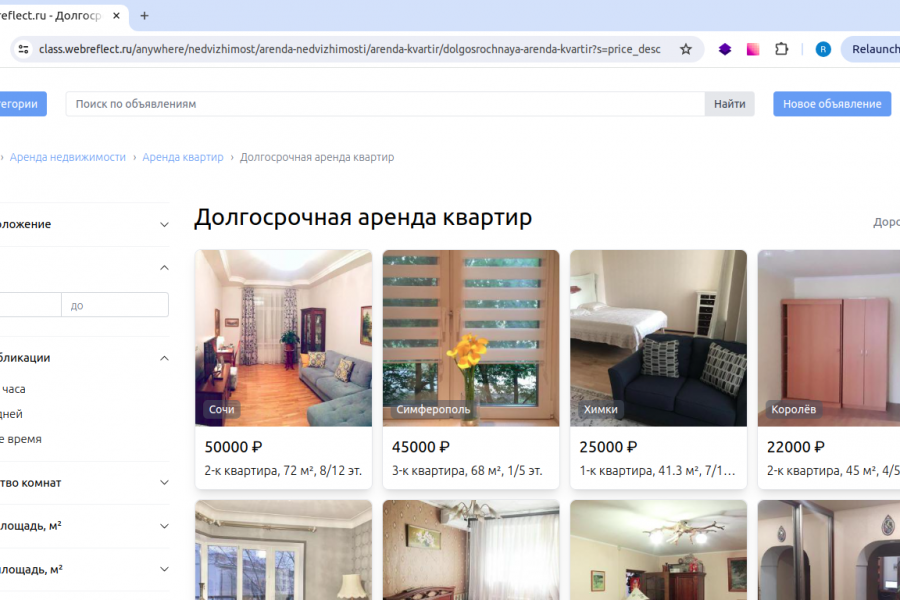Click the 45000 ₽ price text
Viewport: 900px width, 600px height.
[421, 447]
